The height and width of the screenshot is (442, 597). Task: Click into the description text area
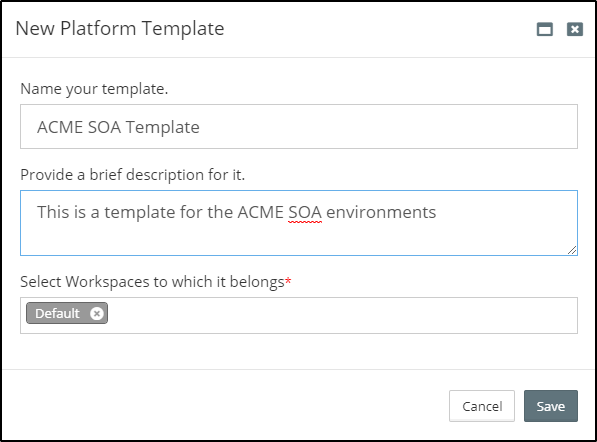299,223
